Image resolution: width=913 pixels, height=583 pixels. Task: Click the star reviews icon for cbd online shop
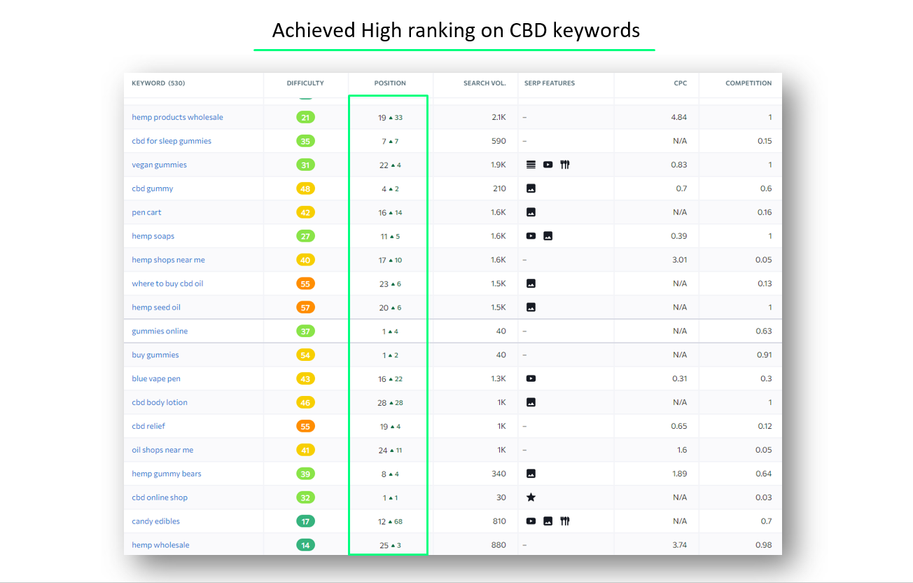pos(531,498)
